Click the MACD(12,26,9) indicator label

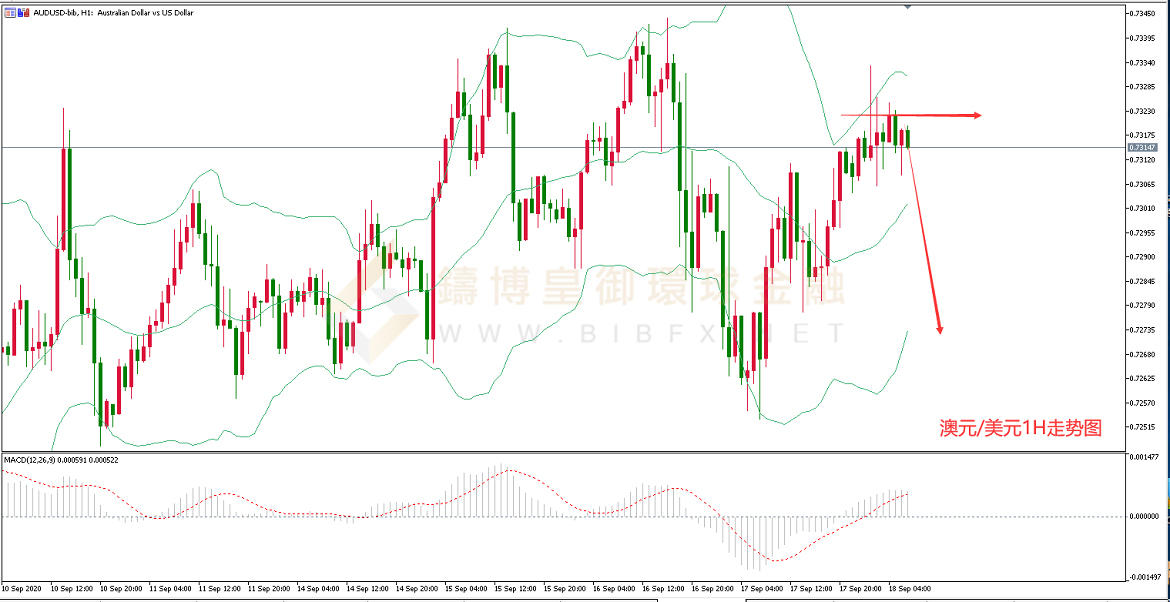pyautogui.click(x=62, y=460)
